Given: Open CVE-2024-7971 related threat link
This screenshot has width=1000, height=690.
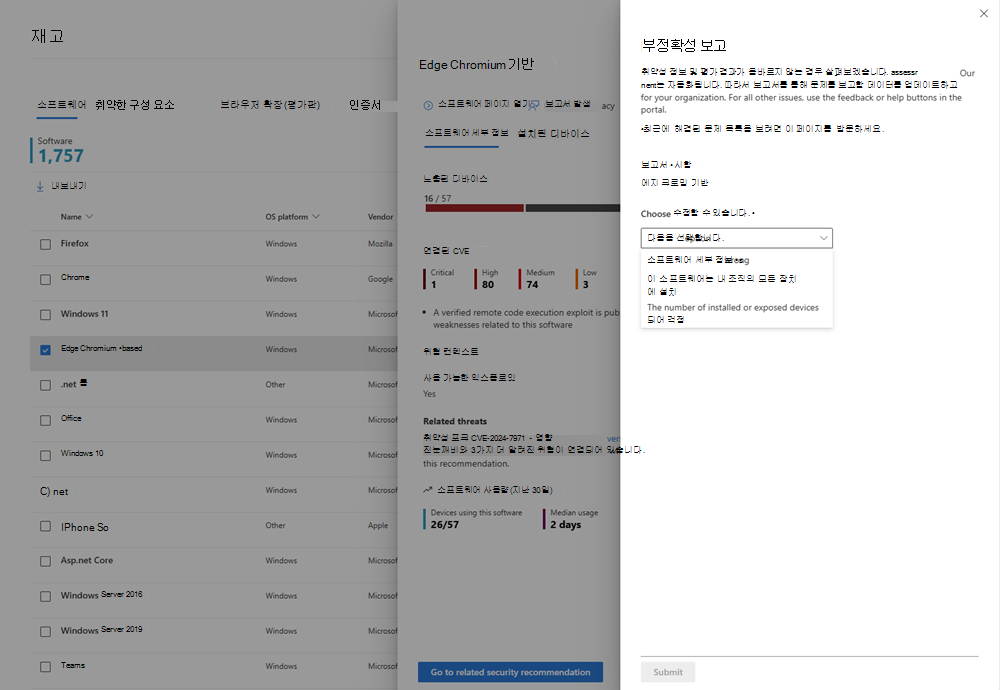Looking at the screenshot, I should coord(487,437).
